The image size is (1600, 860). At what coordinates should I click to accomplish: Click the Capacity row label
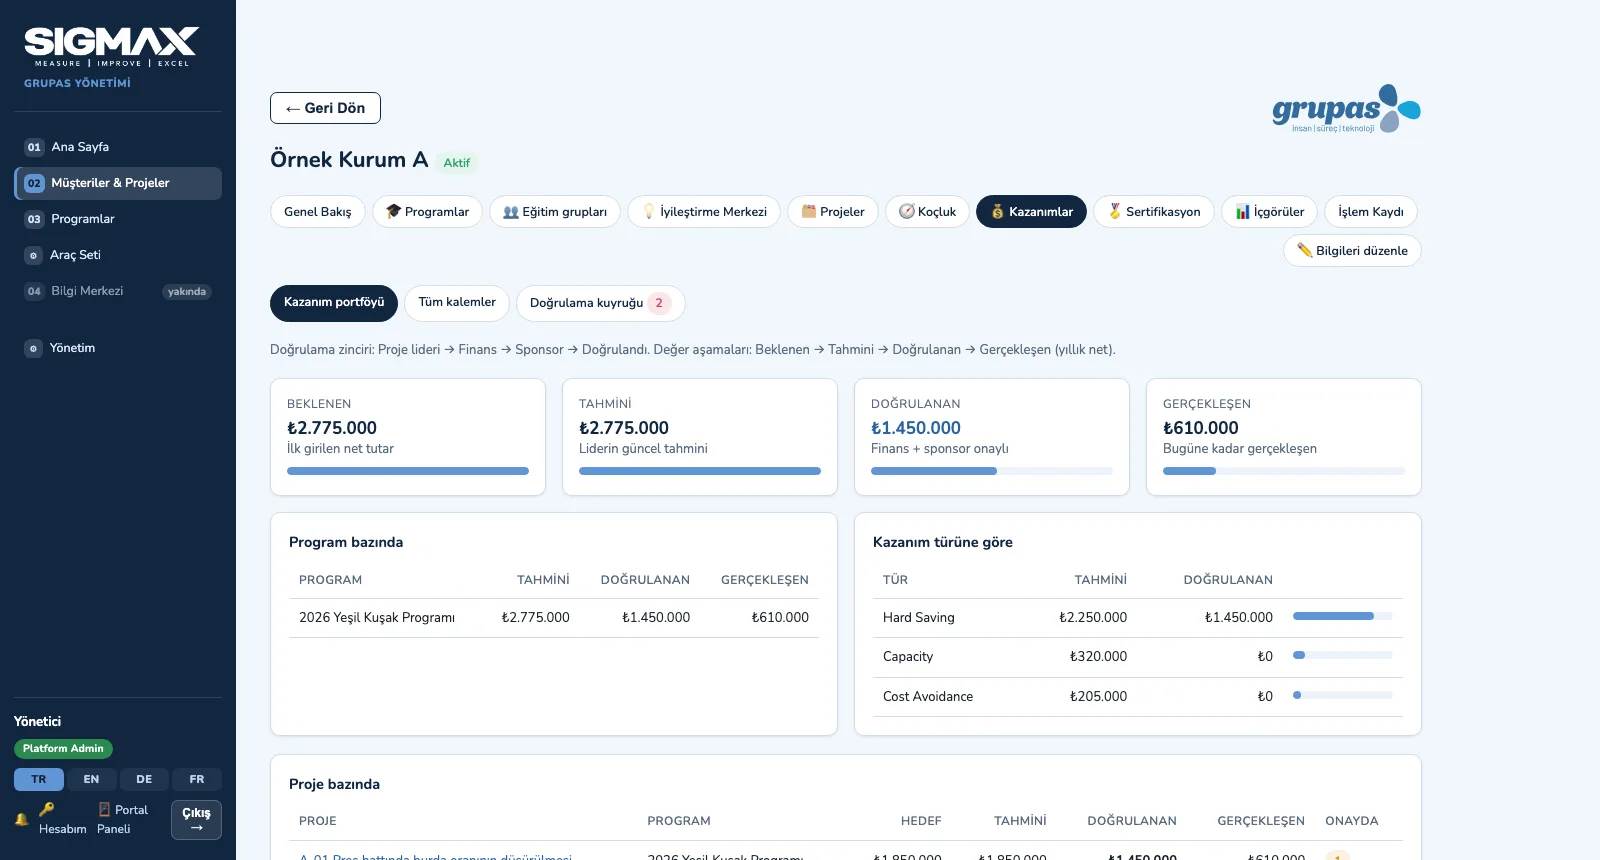coord(908,657)
